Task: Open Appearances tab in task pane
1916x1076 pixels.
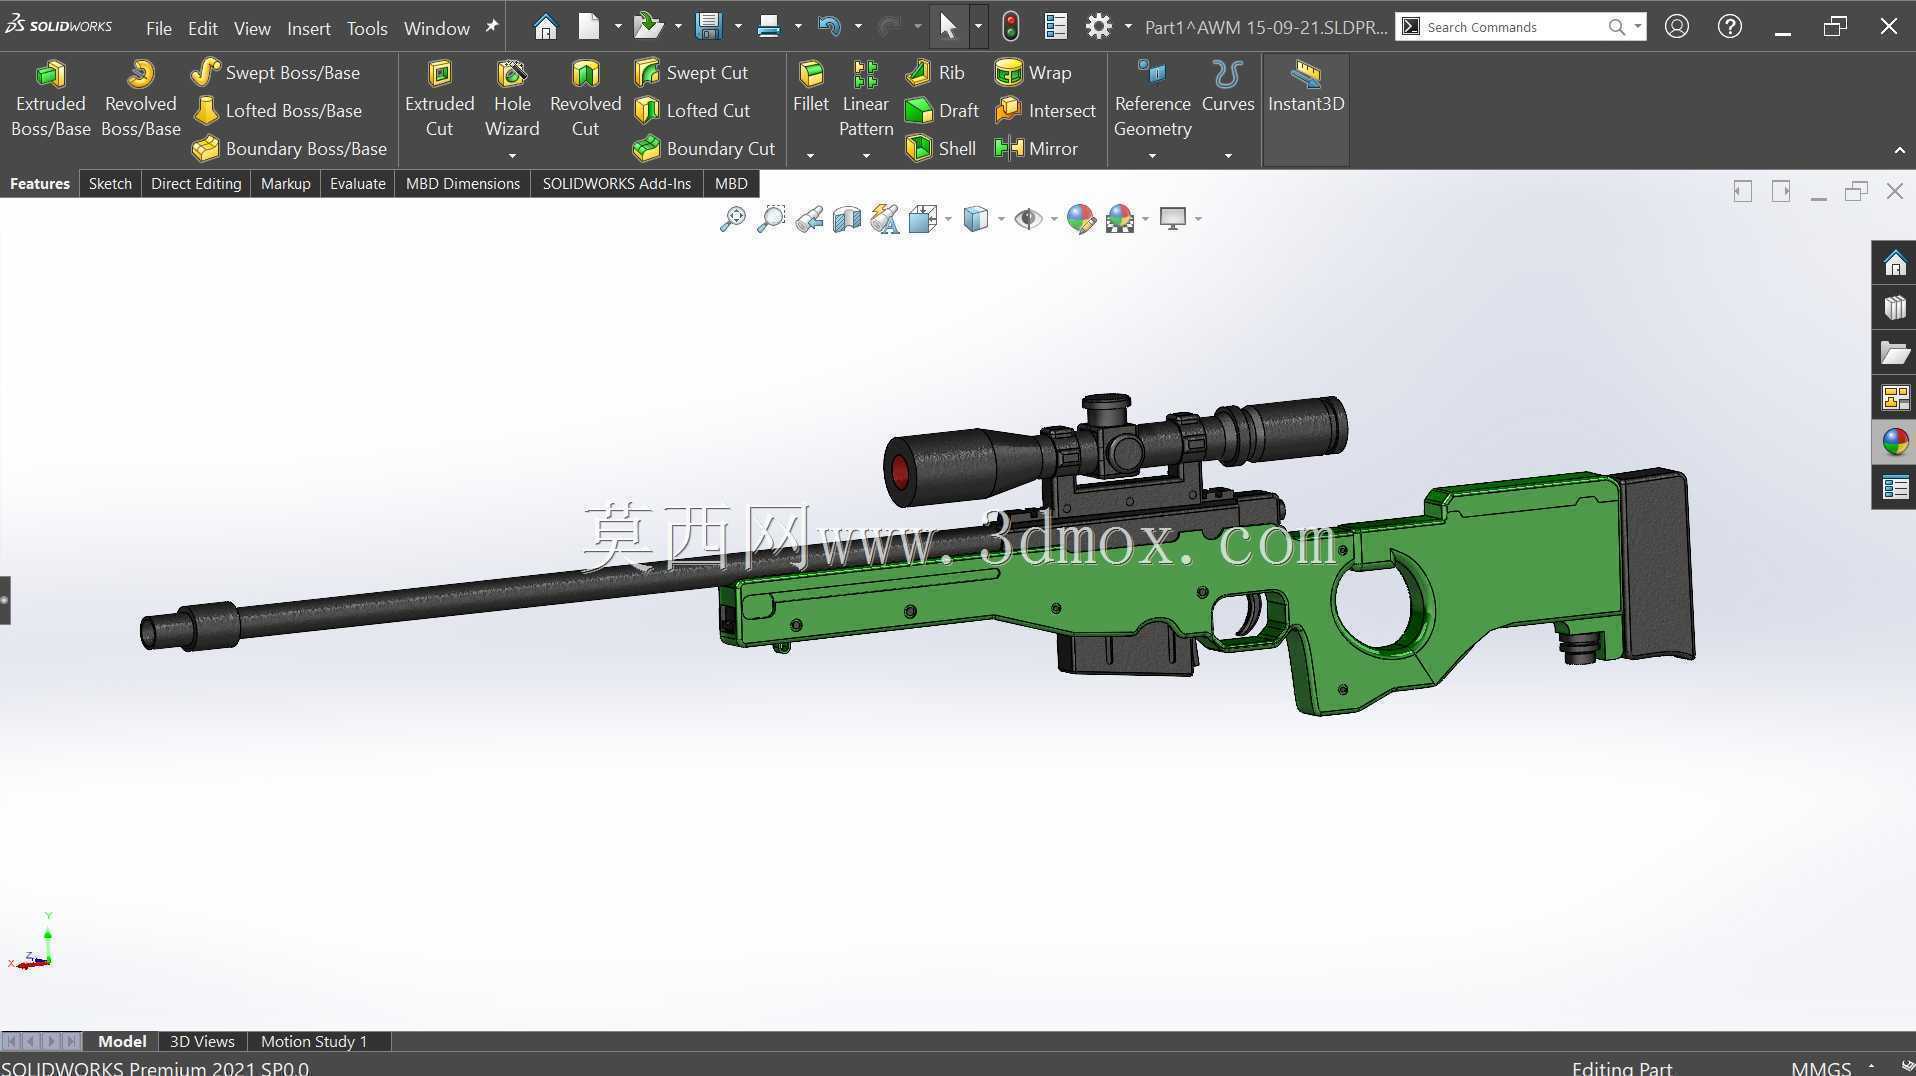Action: click(1894, 442)
